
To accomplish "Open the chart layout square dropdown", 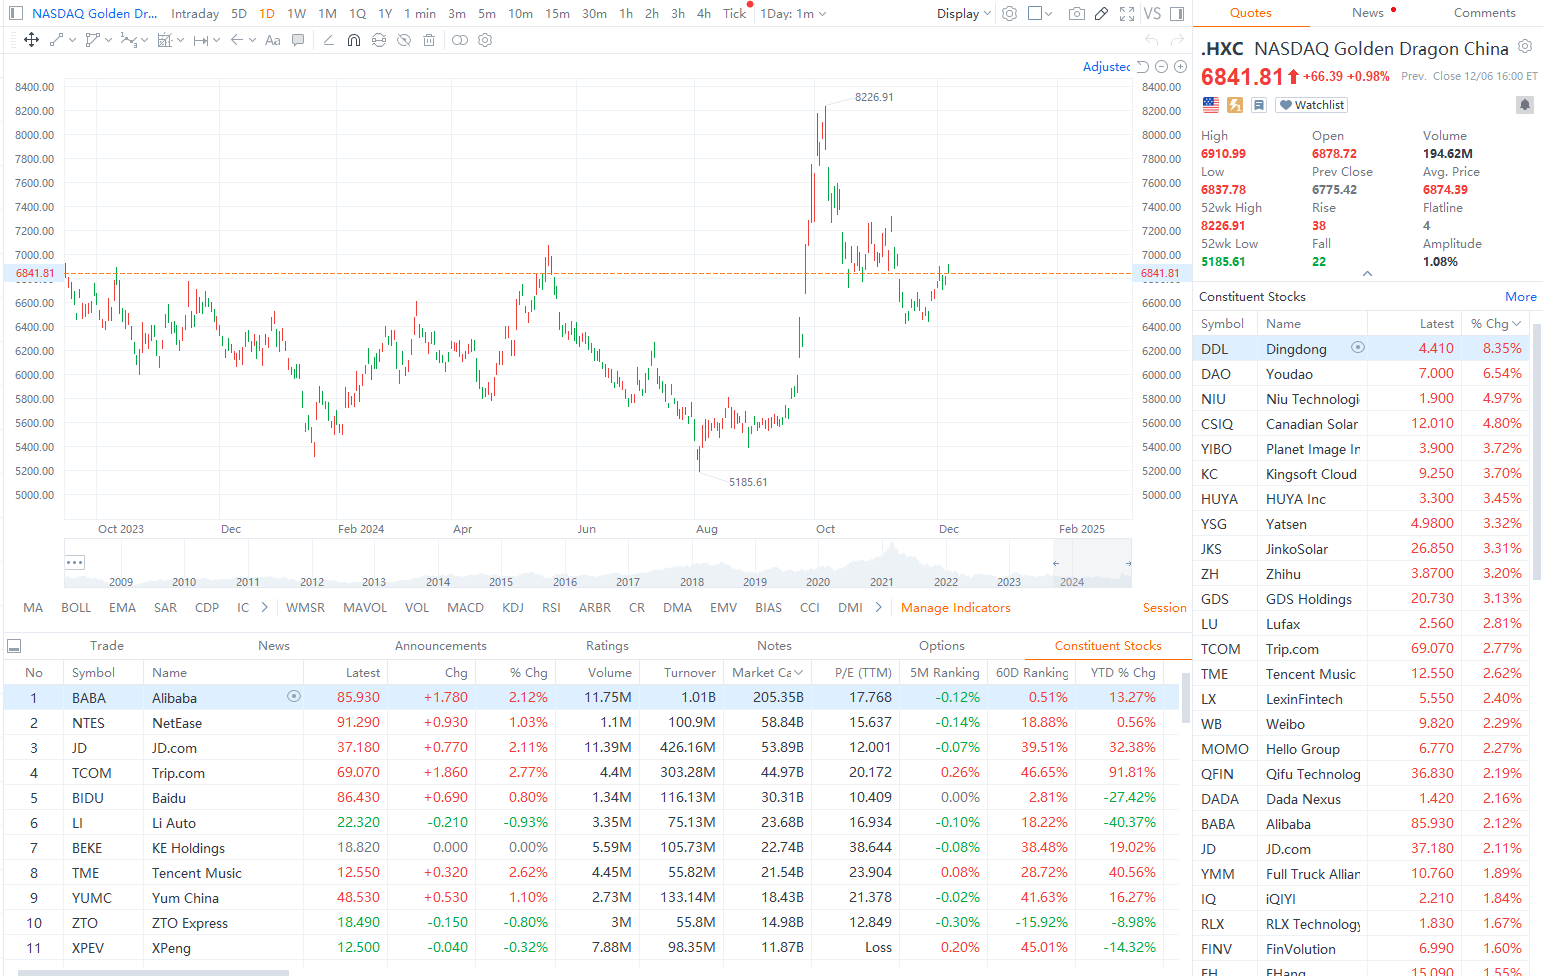I will tap(1041, 13).
